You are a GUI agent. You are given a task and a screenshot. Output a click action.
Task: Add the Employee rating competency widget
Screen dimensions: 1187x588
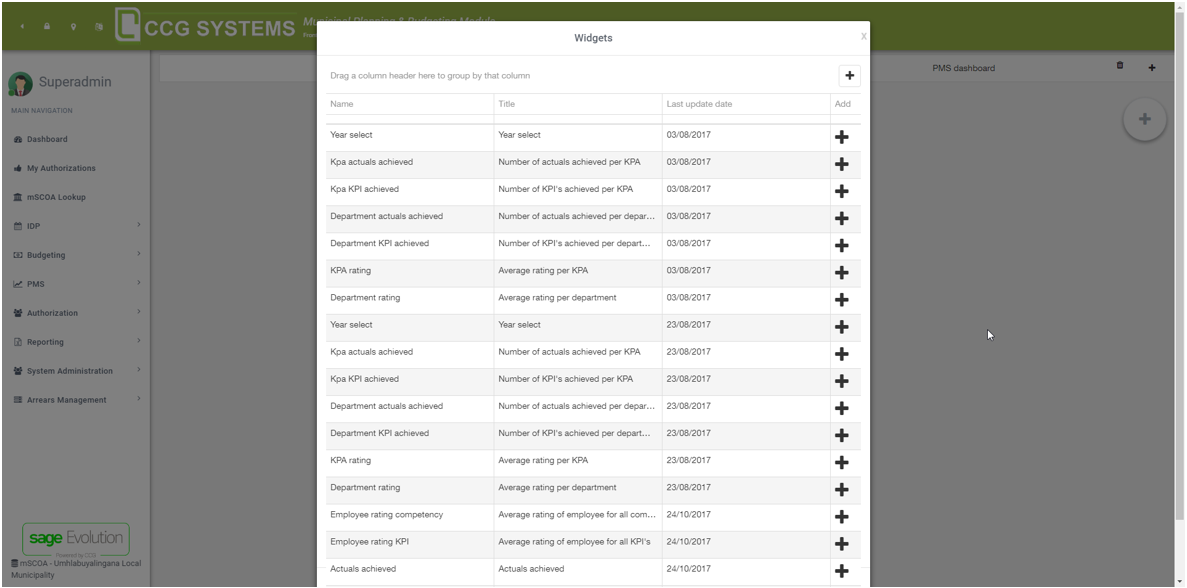pyautogui.click(x=841, y=516)
